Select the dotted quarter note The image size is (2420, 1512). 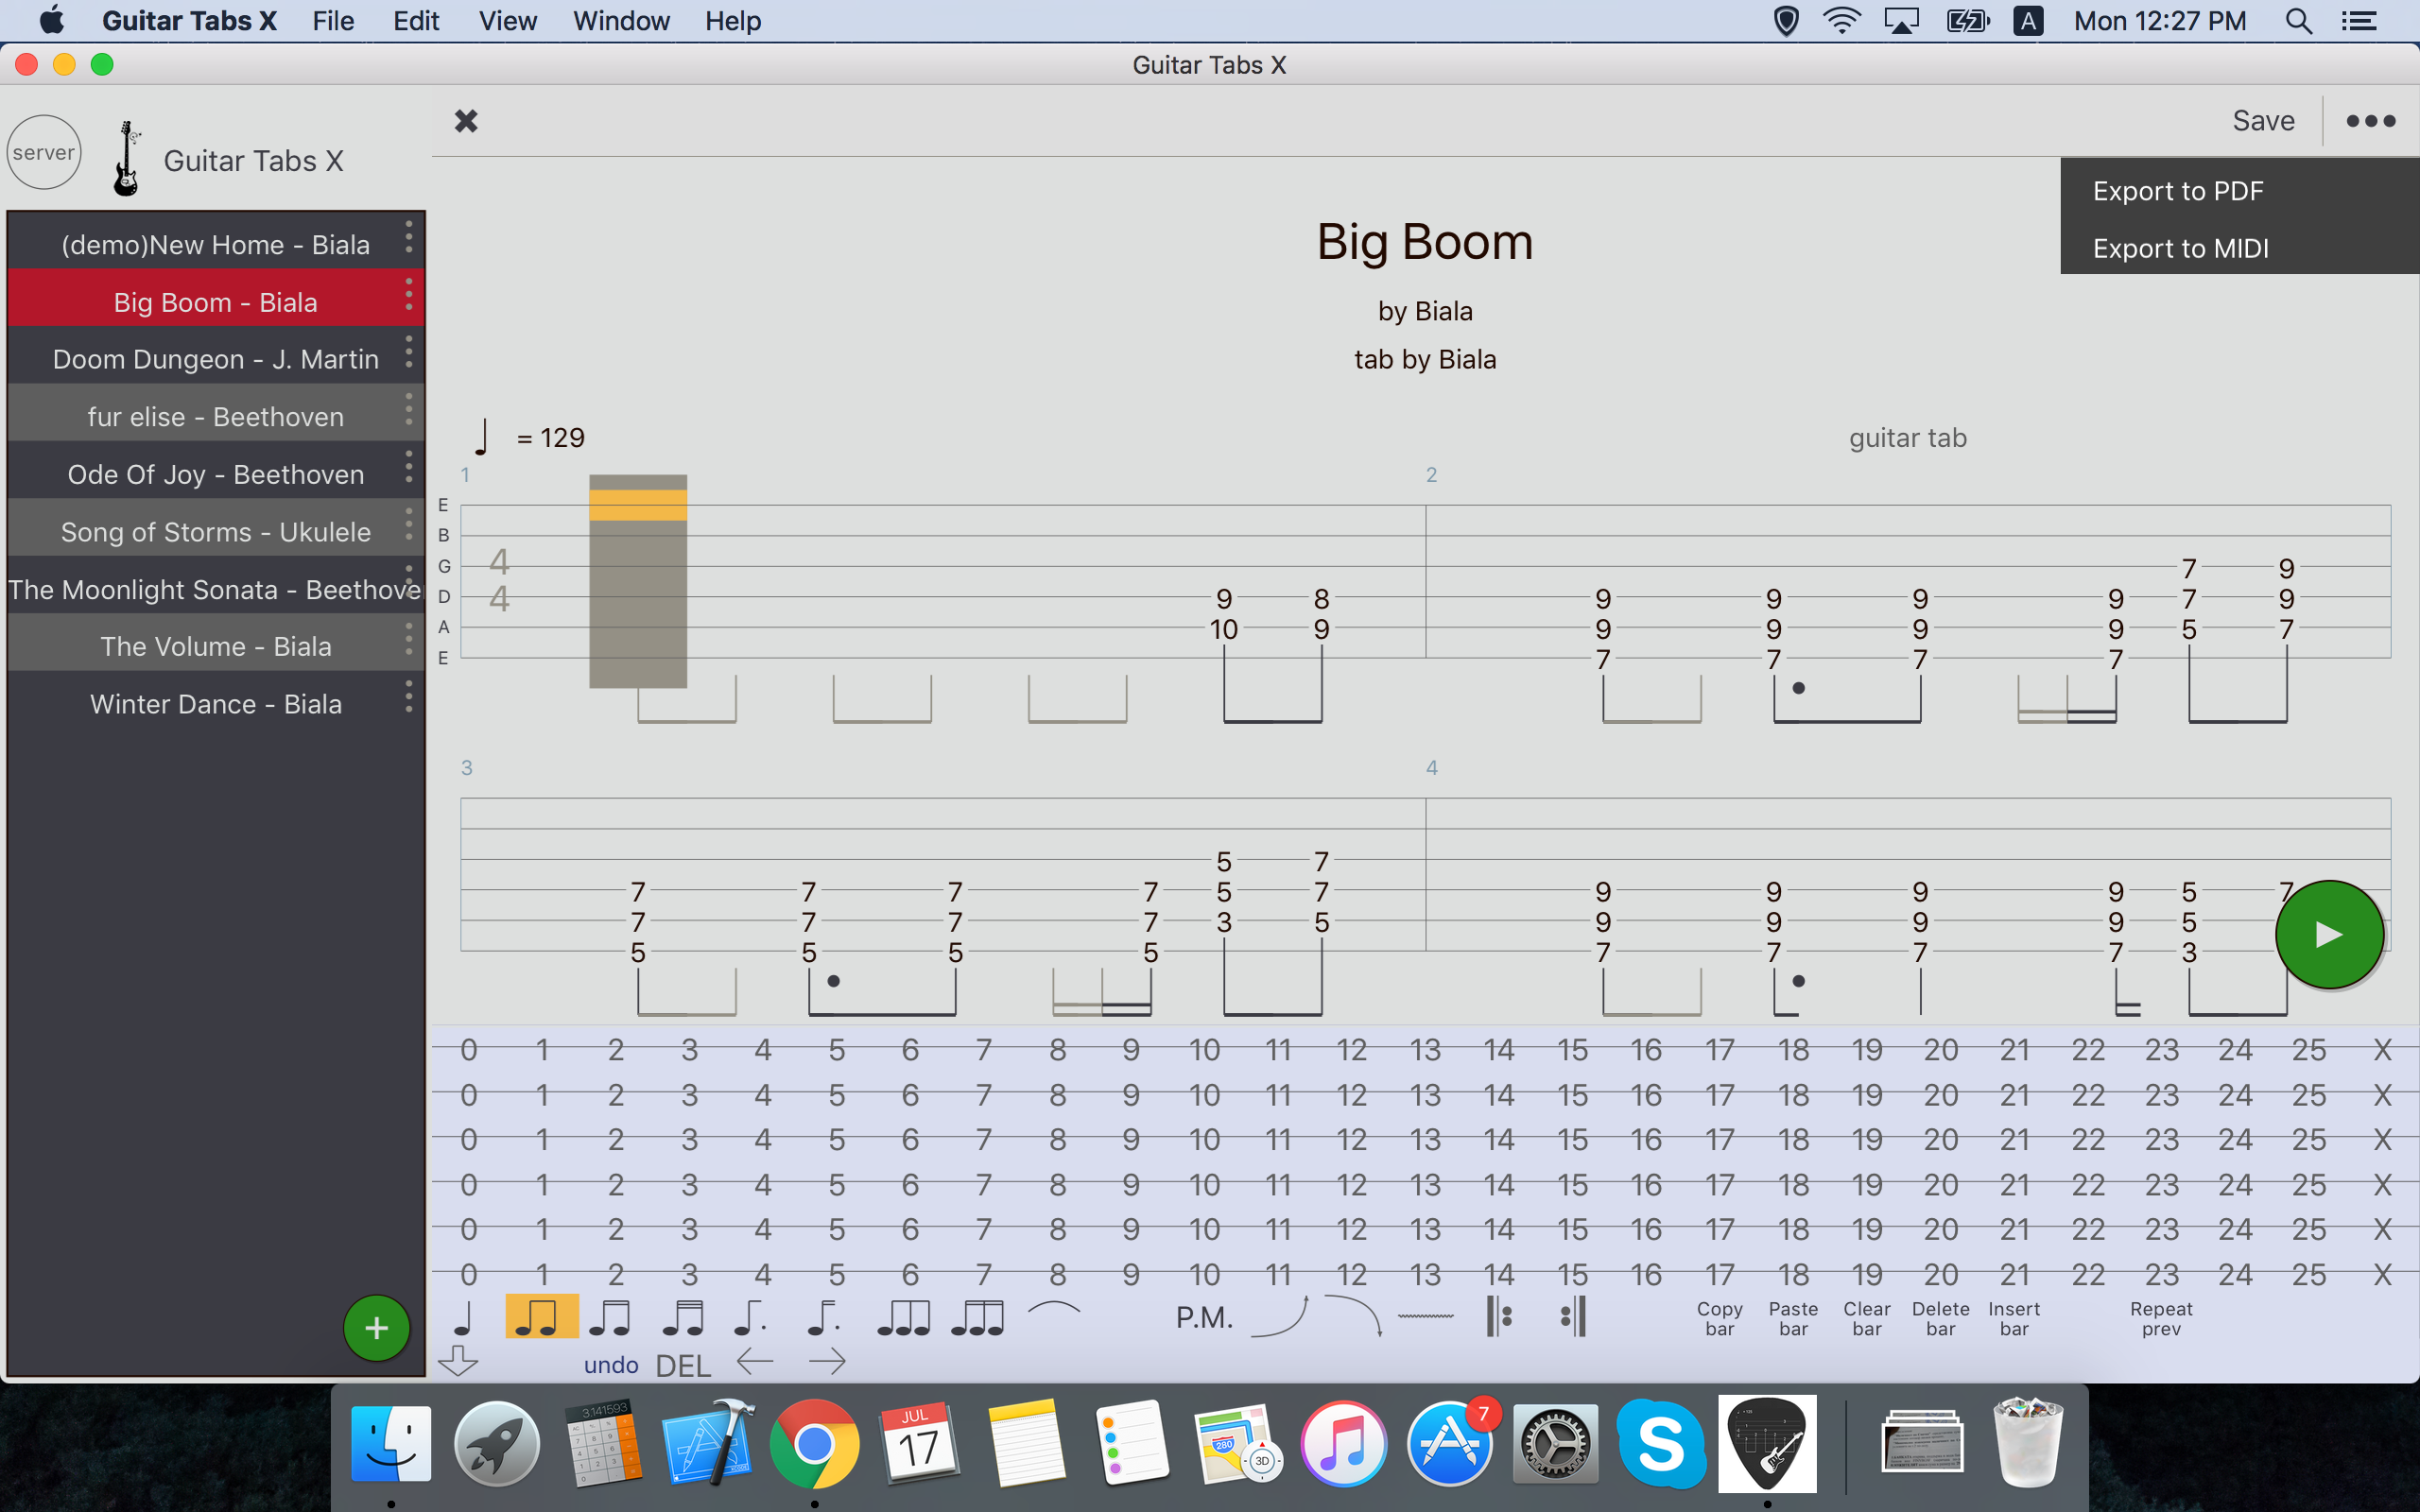click(x=750, y=1318)
